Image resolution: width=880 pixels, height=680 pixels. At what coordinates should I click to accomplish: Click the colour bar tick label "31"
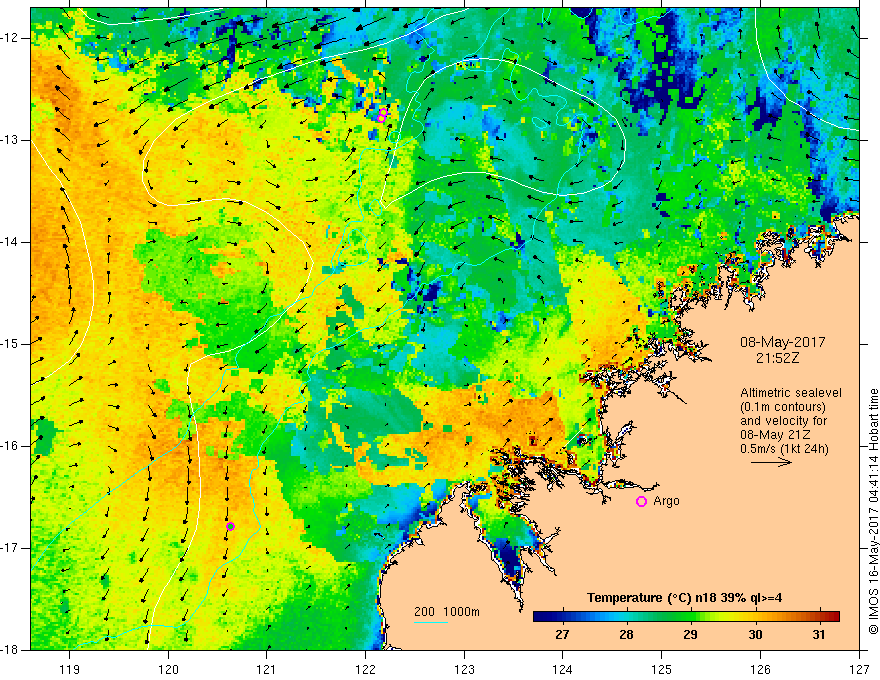coord(819,635)
